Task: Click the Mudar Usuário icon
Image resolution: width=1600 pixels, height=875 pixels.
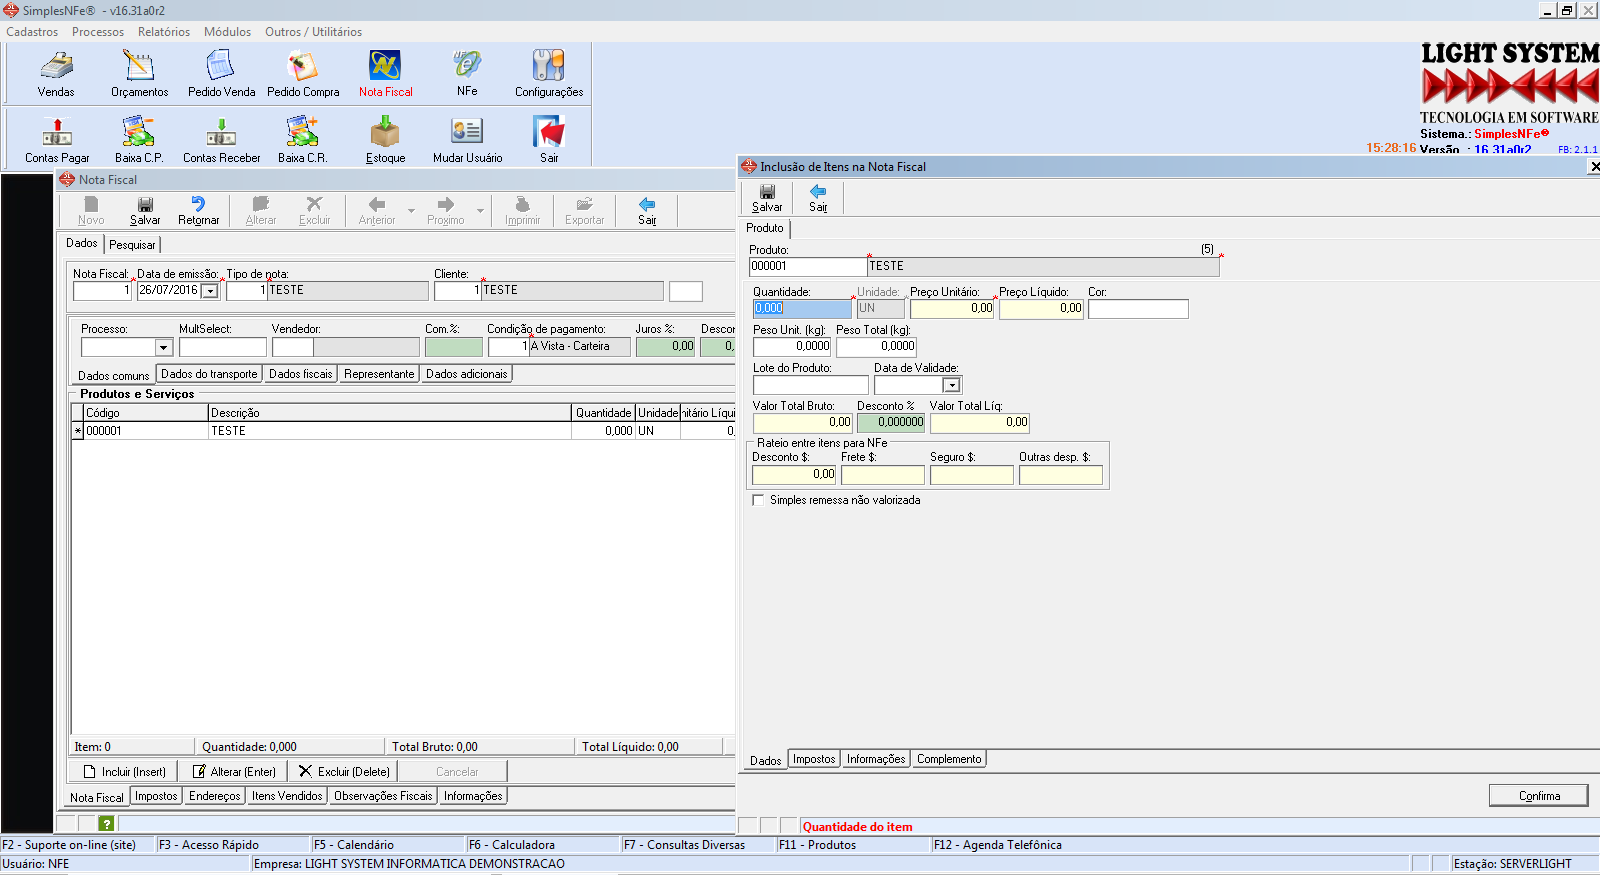Action: point(467,140)
